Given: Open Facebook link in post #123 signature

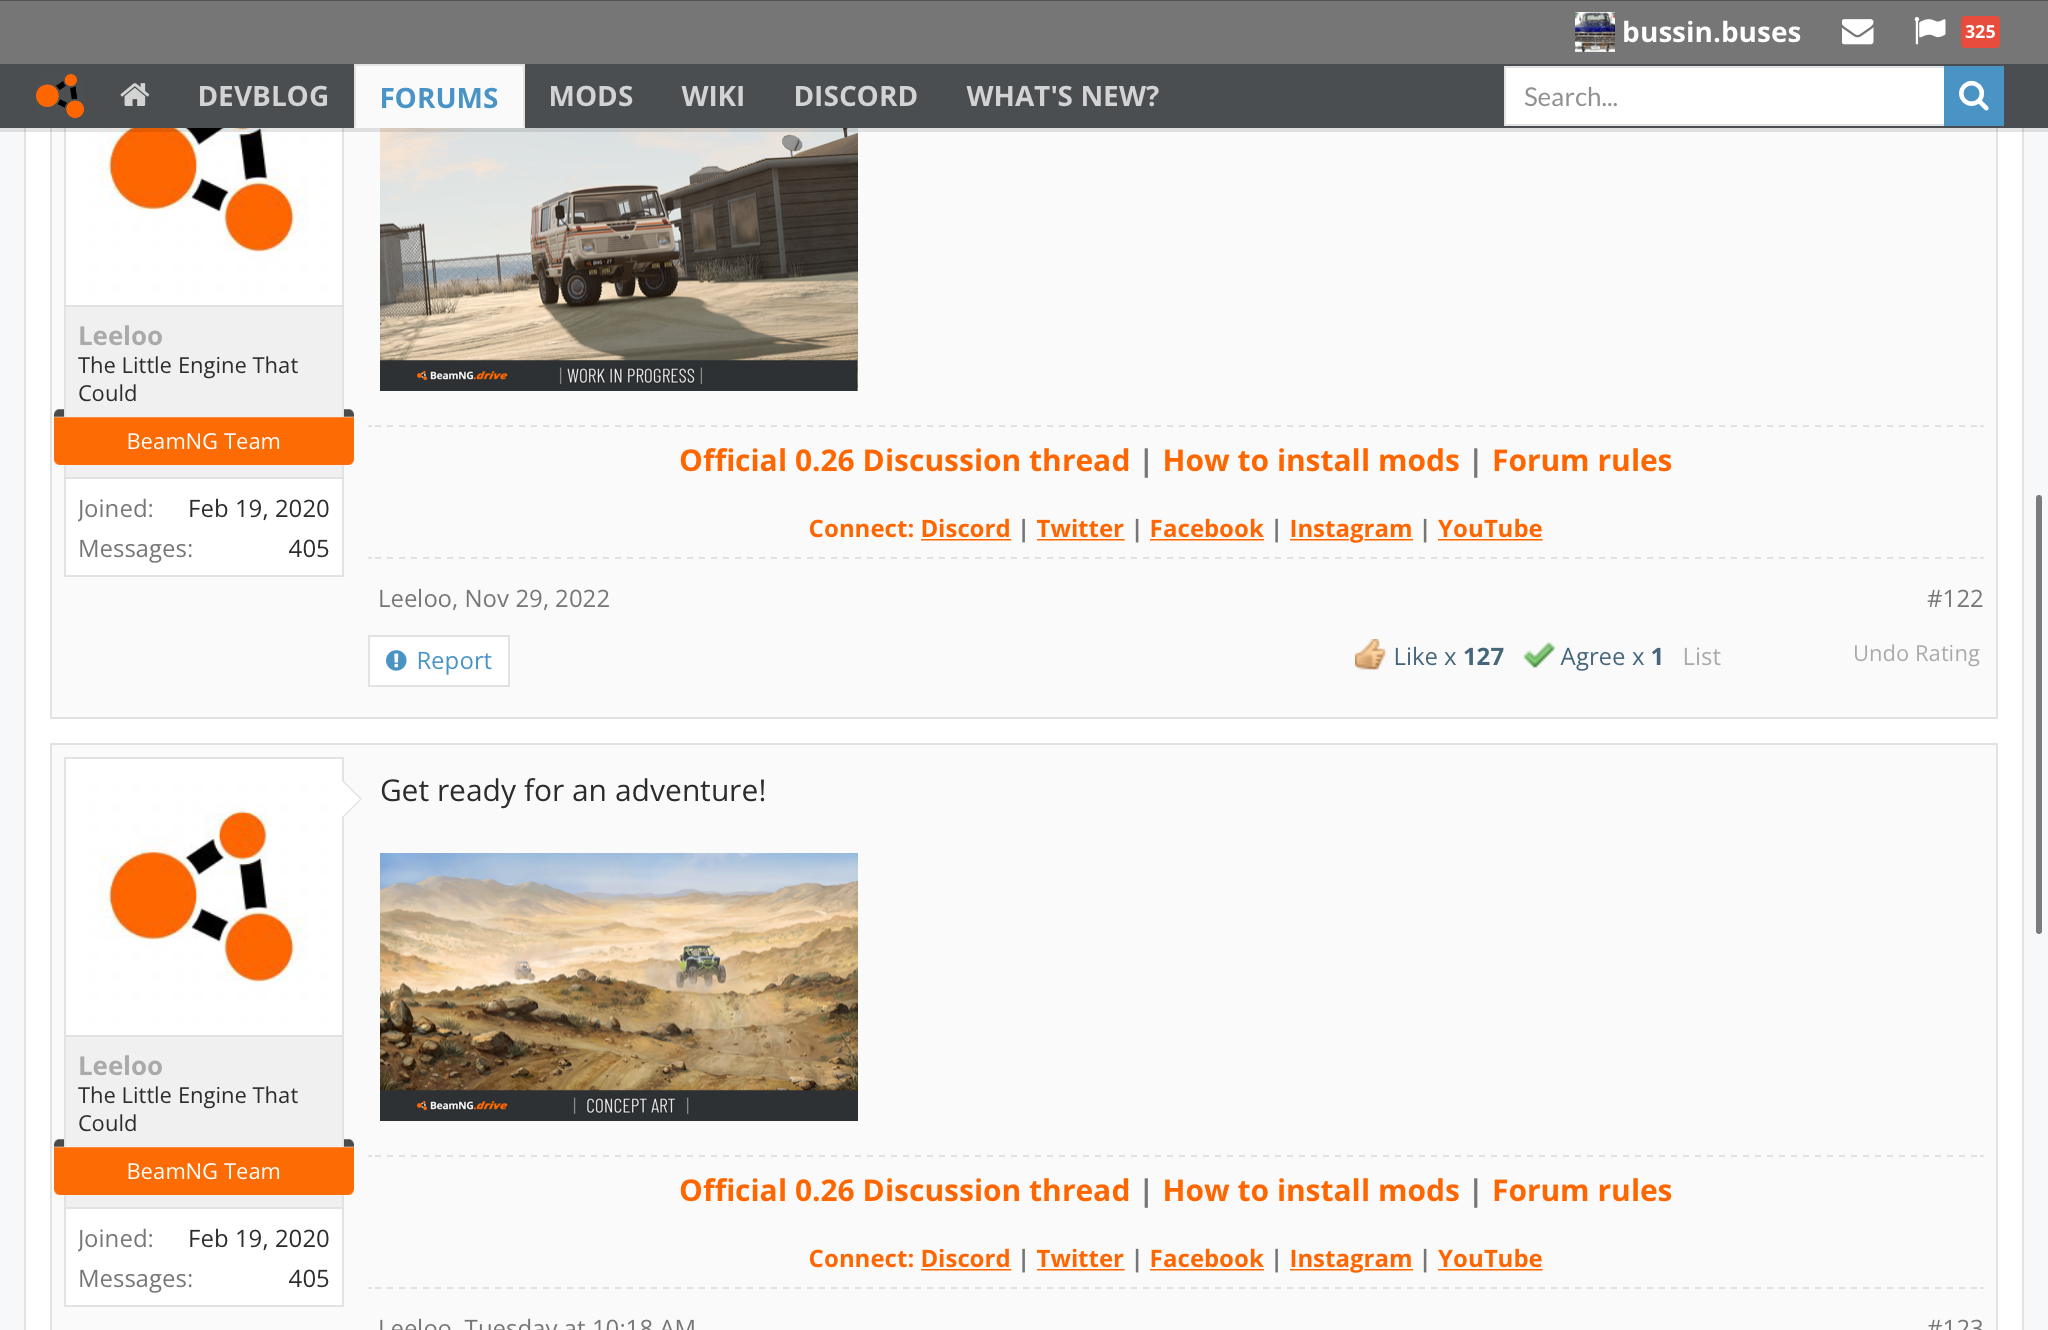Looking at the screenshot, I should tap(1206, 1258).
